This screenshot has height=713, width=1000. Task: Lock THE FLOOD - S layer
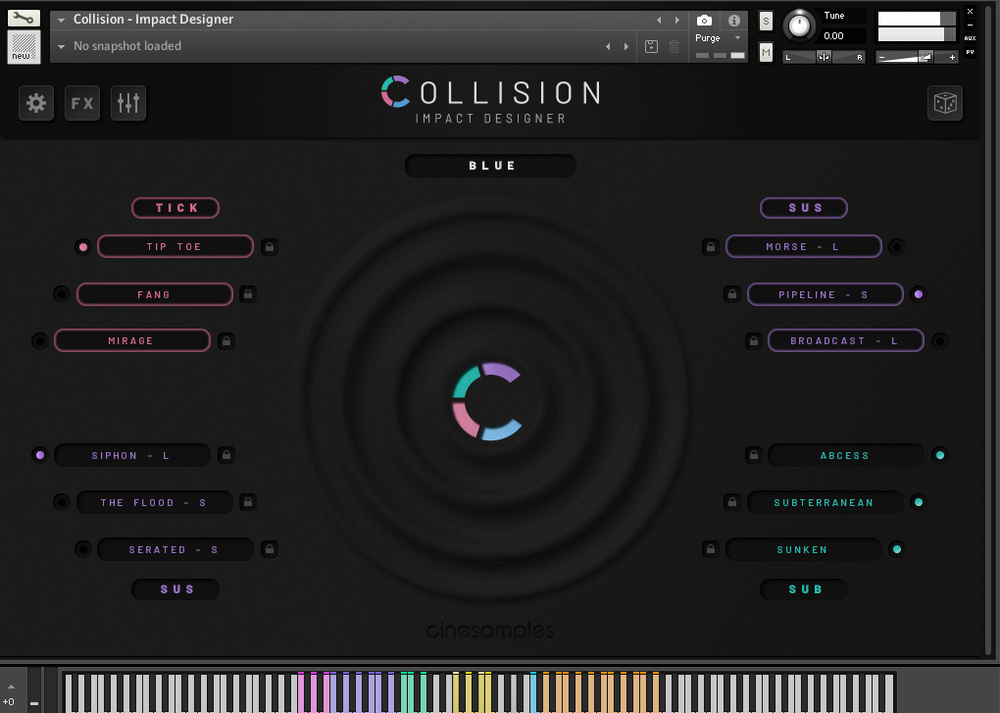[x=248, y=502]
